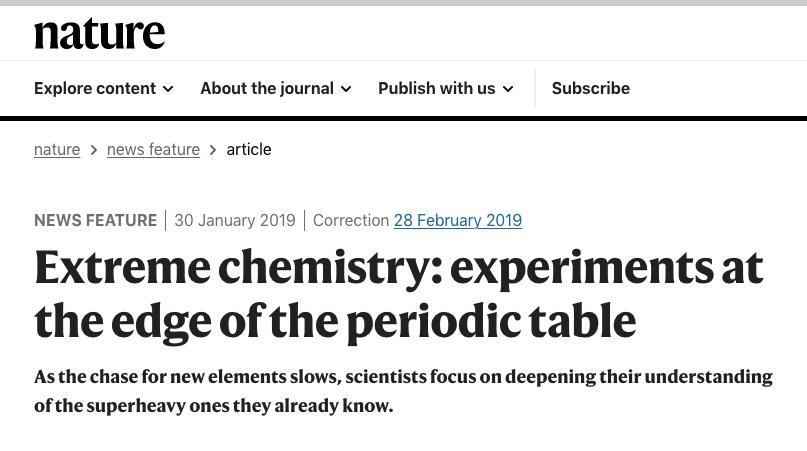Expand the Publish with us chevron arrow
Screen dimensions: 807x451
point(508,89)
